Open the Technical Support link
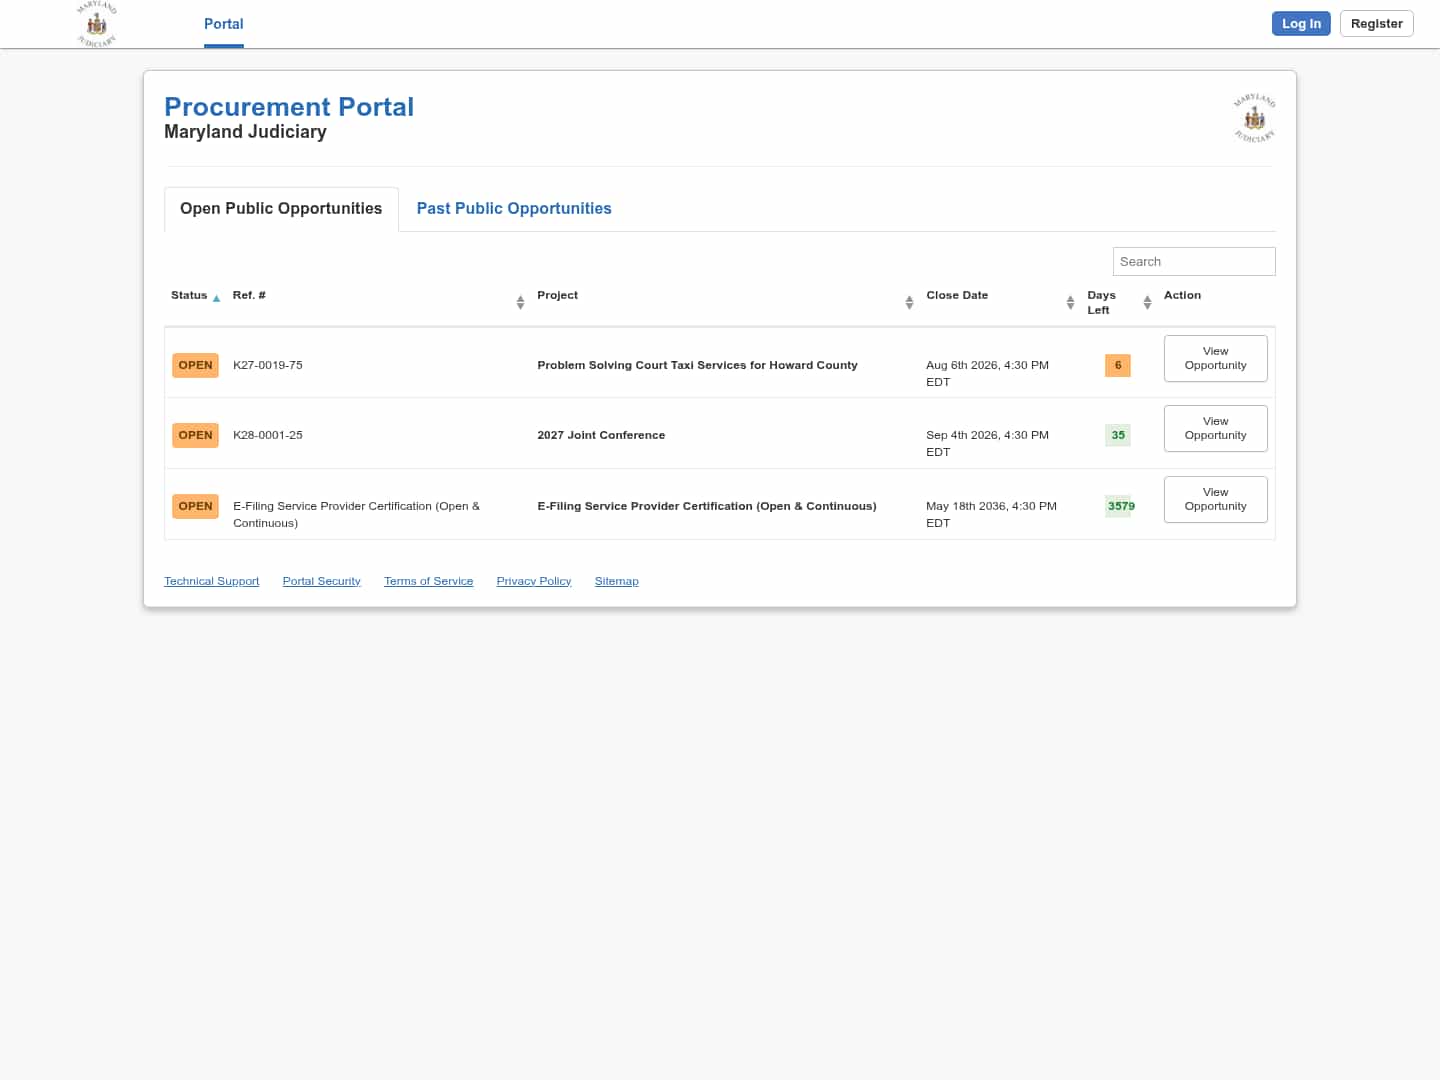Image resolution: width=1440 pixels, height=1080 pixels. [x=211, y=581]
